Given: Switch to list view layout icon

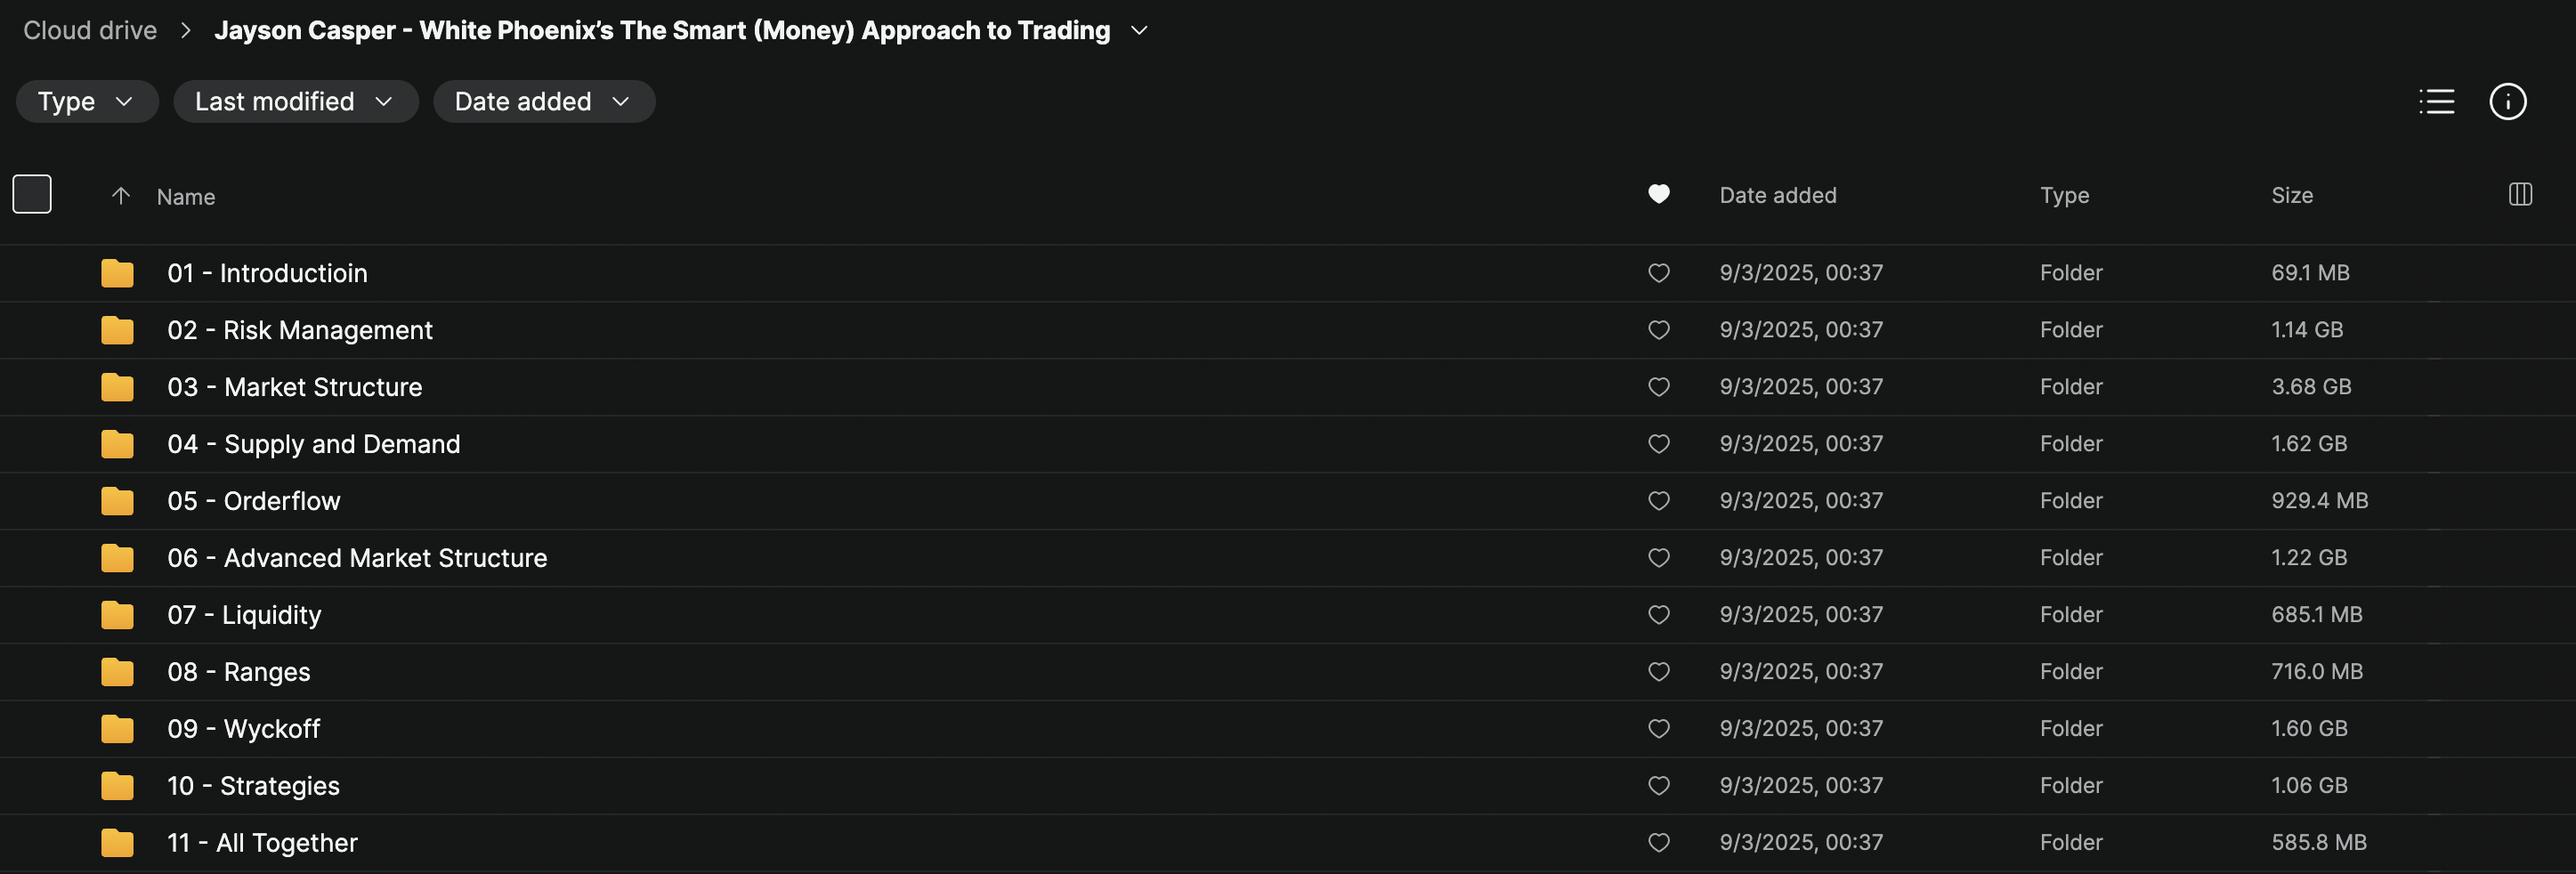Looking at the screenshot, I should 2436,101.
